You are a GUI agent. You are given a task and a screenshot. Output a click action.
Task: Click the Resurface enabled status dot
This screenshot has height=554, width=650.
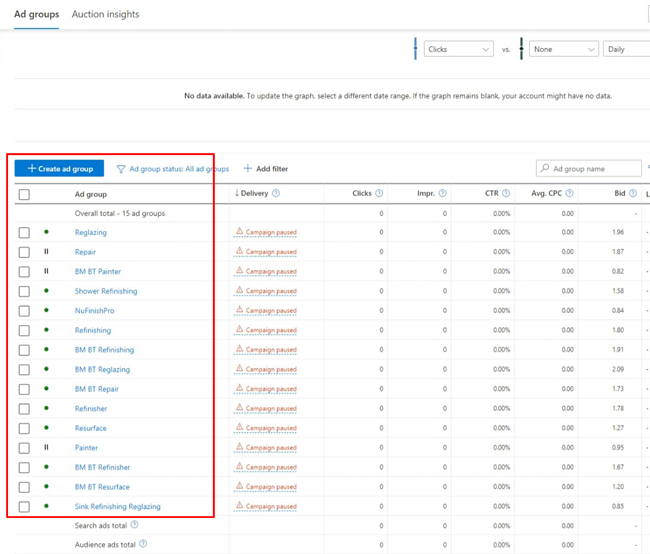[46, 428]
